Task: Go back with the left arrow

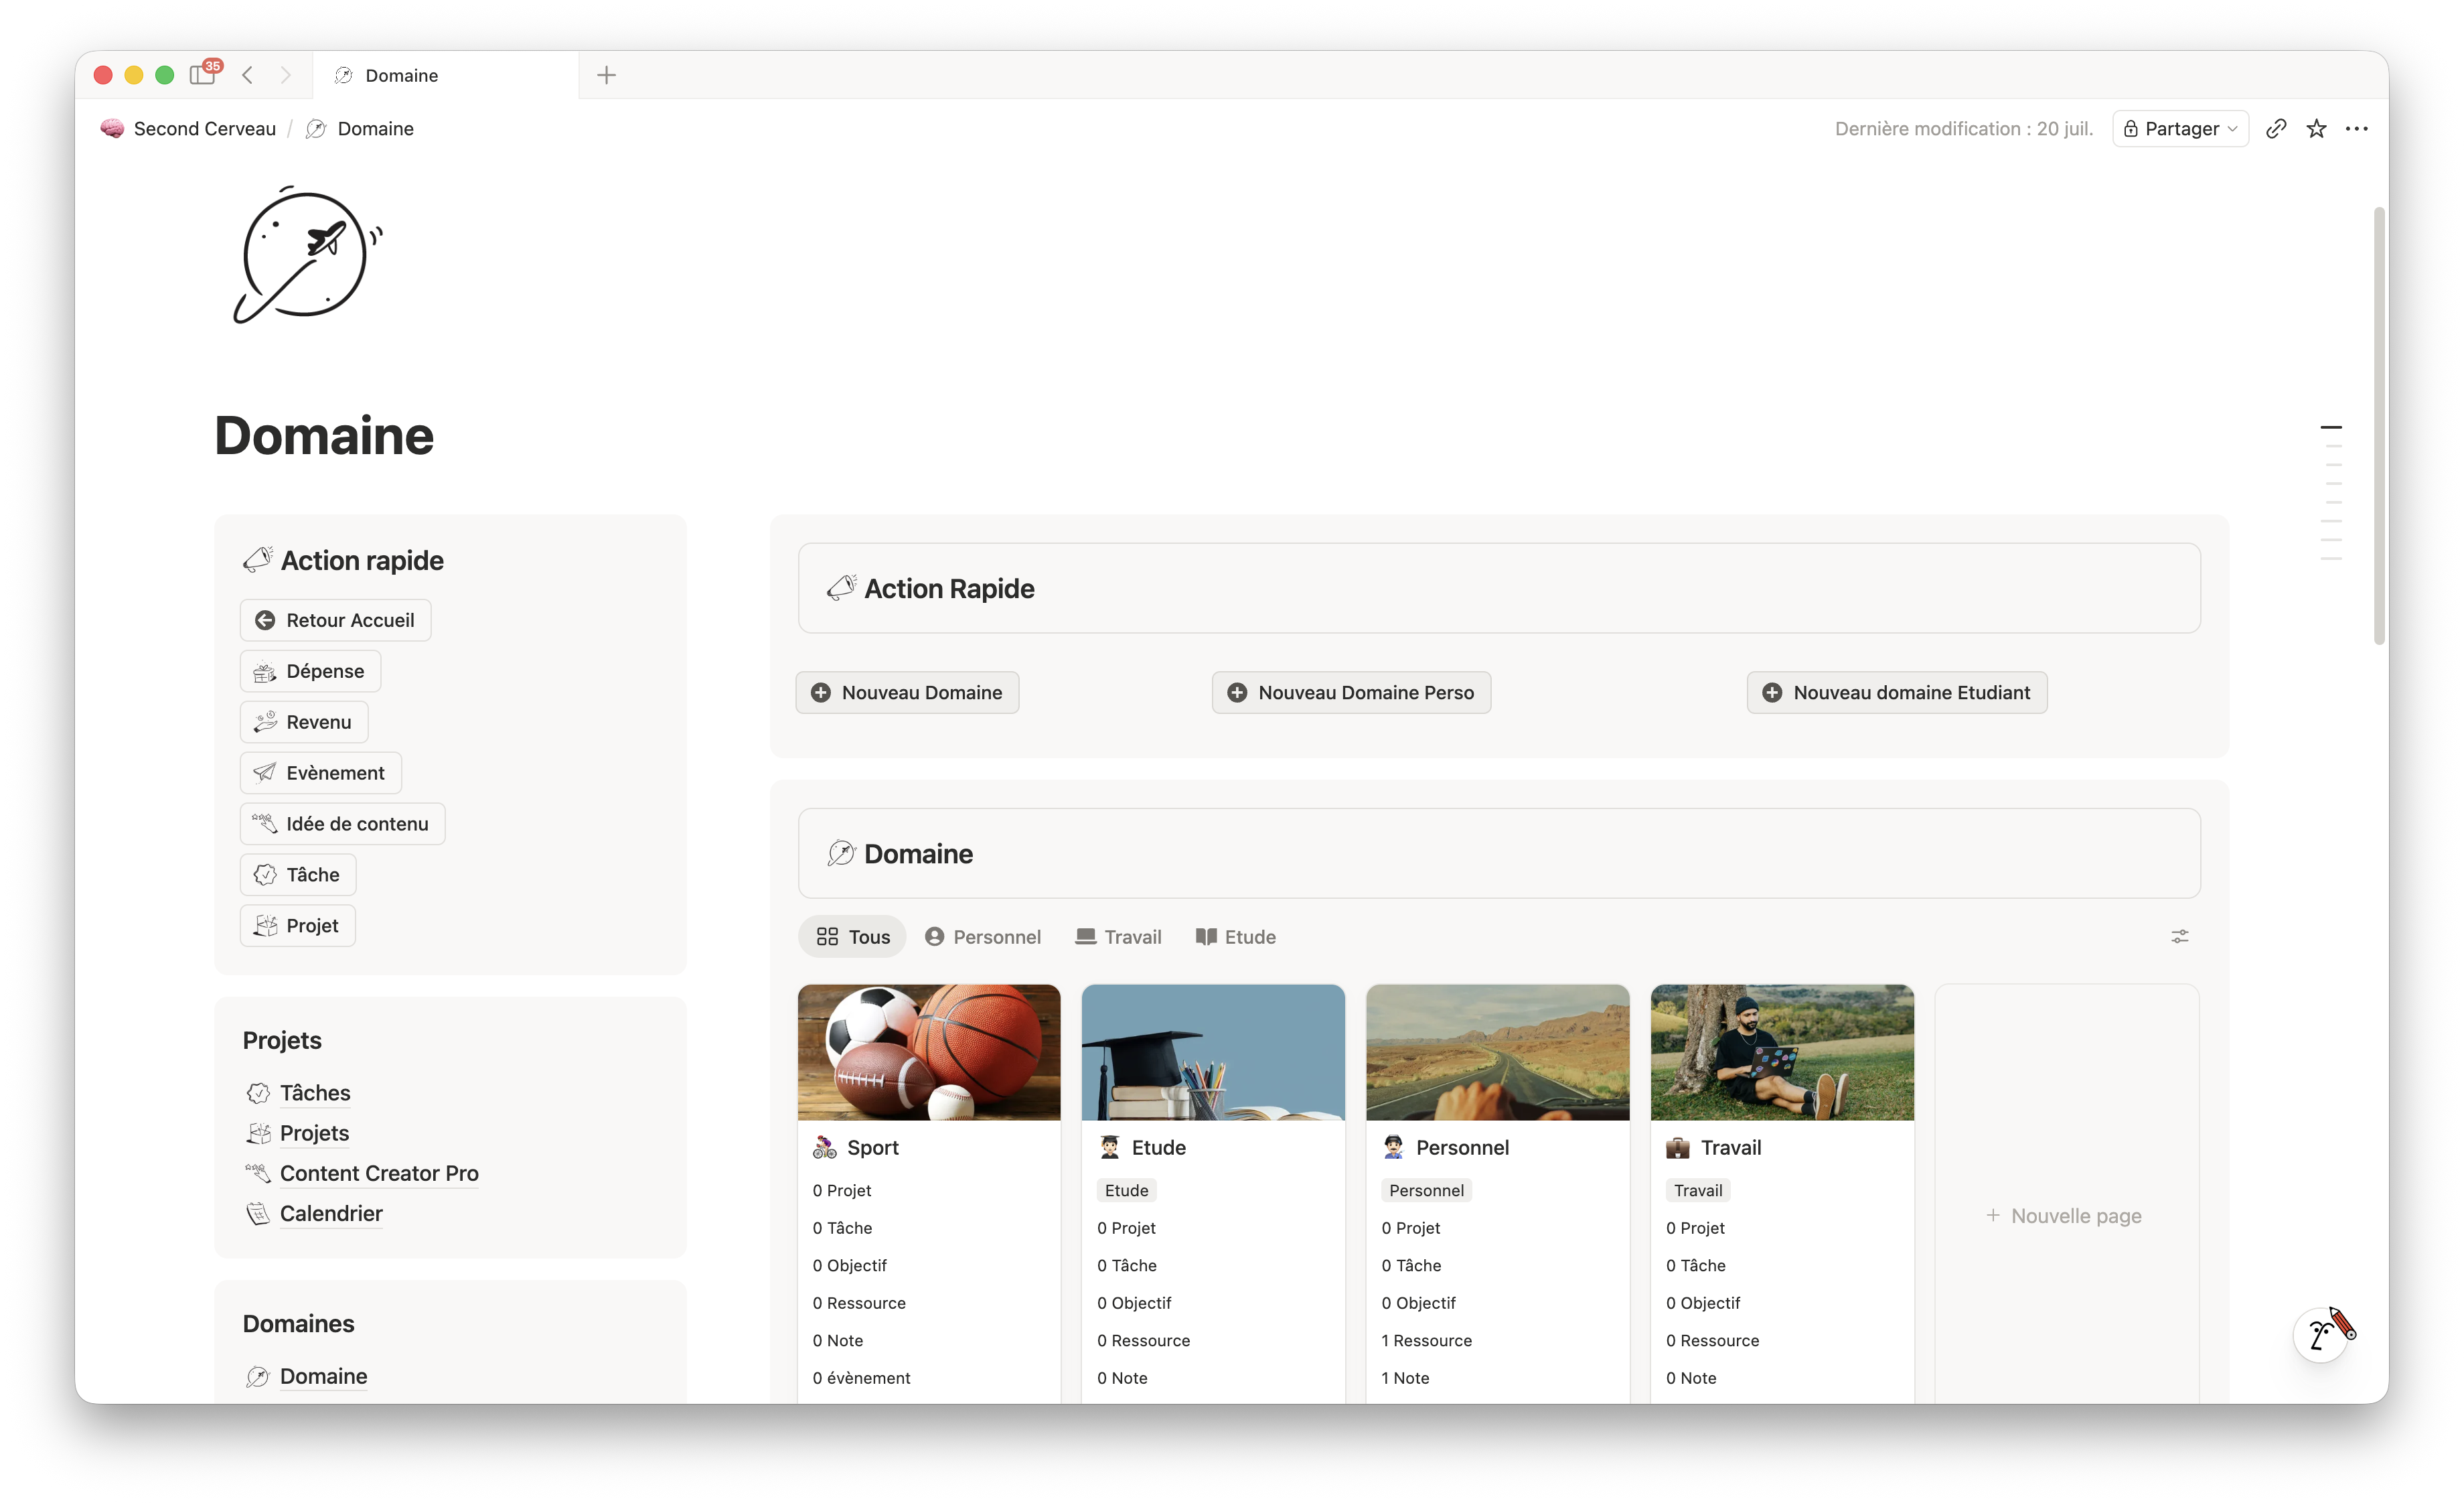Action: coord(248,75)
